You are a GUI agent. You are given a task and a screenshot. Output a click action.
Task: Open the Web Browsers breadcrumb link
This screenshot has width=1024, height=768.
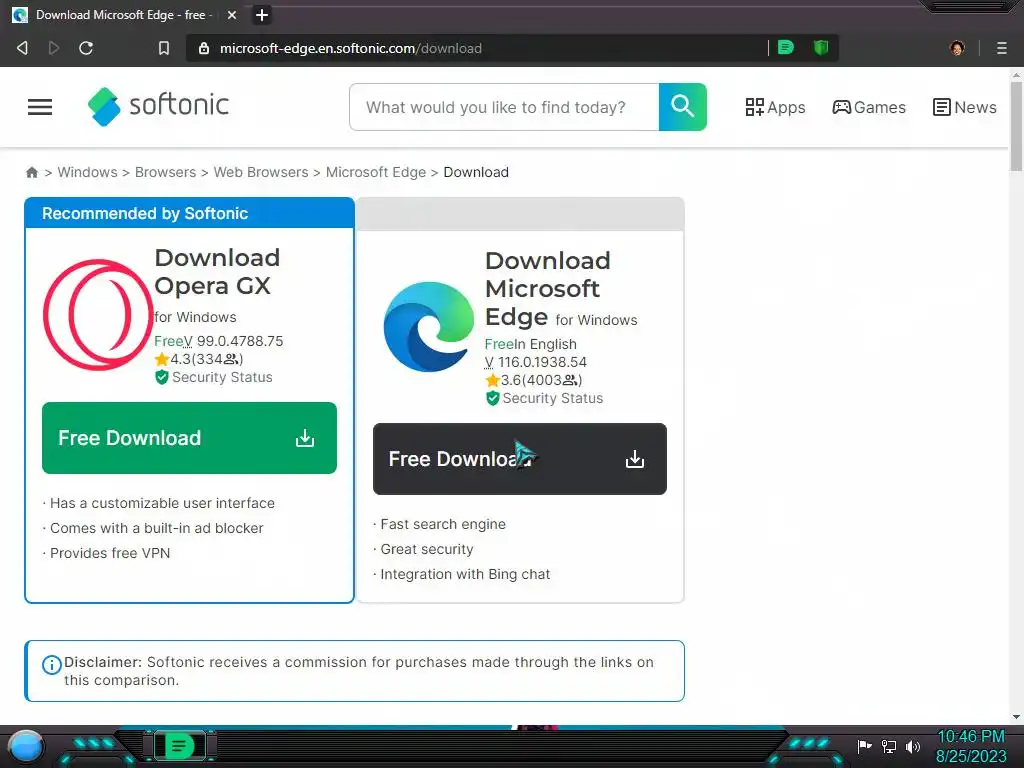[261, 172]
